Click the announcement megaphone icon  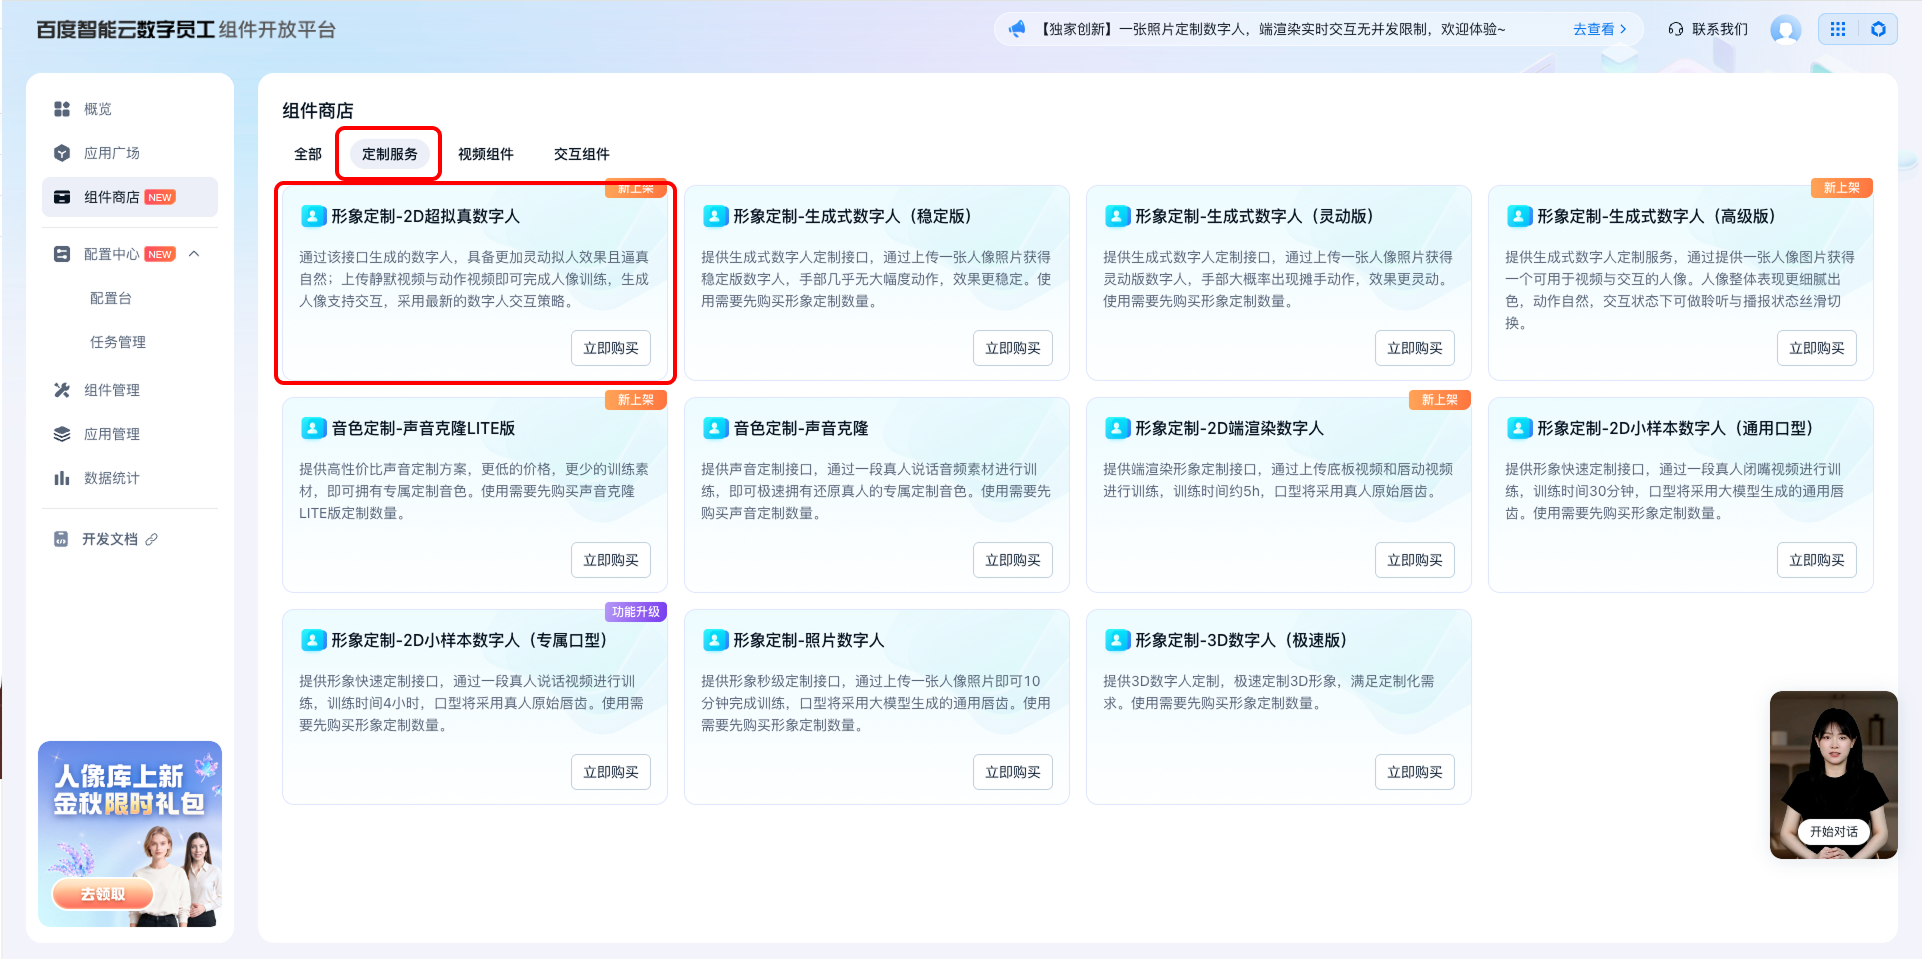click(x=1017, y=29)
